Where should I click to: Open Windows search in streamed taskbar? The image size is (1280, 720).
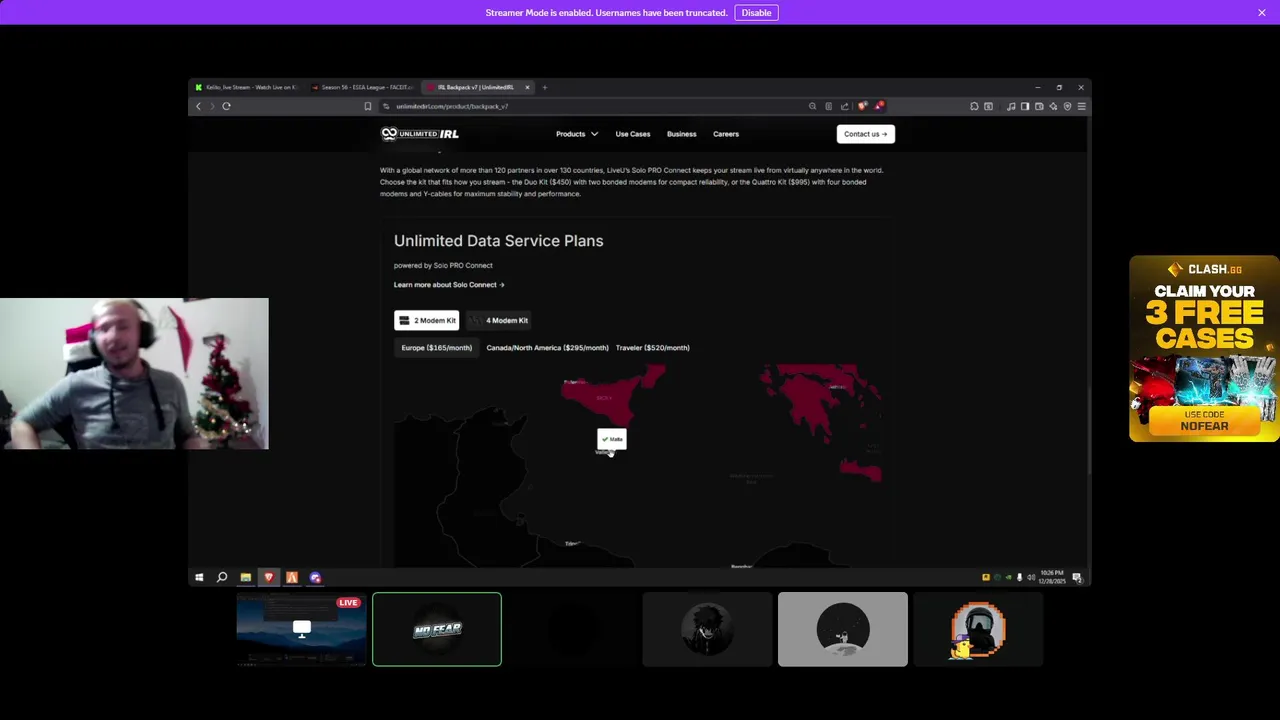click(222, 577)
